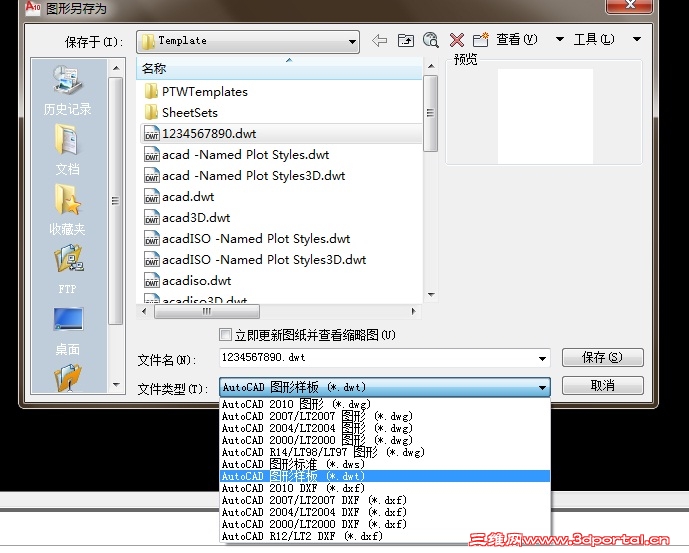Open the search the Web icon
Image resolution: width=689 pixels, height=553 pixels.
pos(431,40)
